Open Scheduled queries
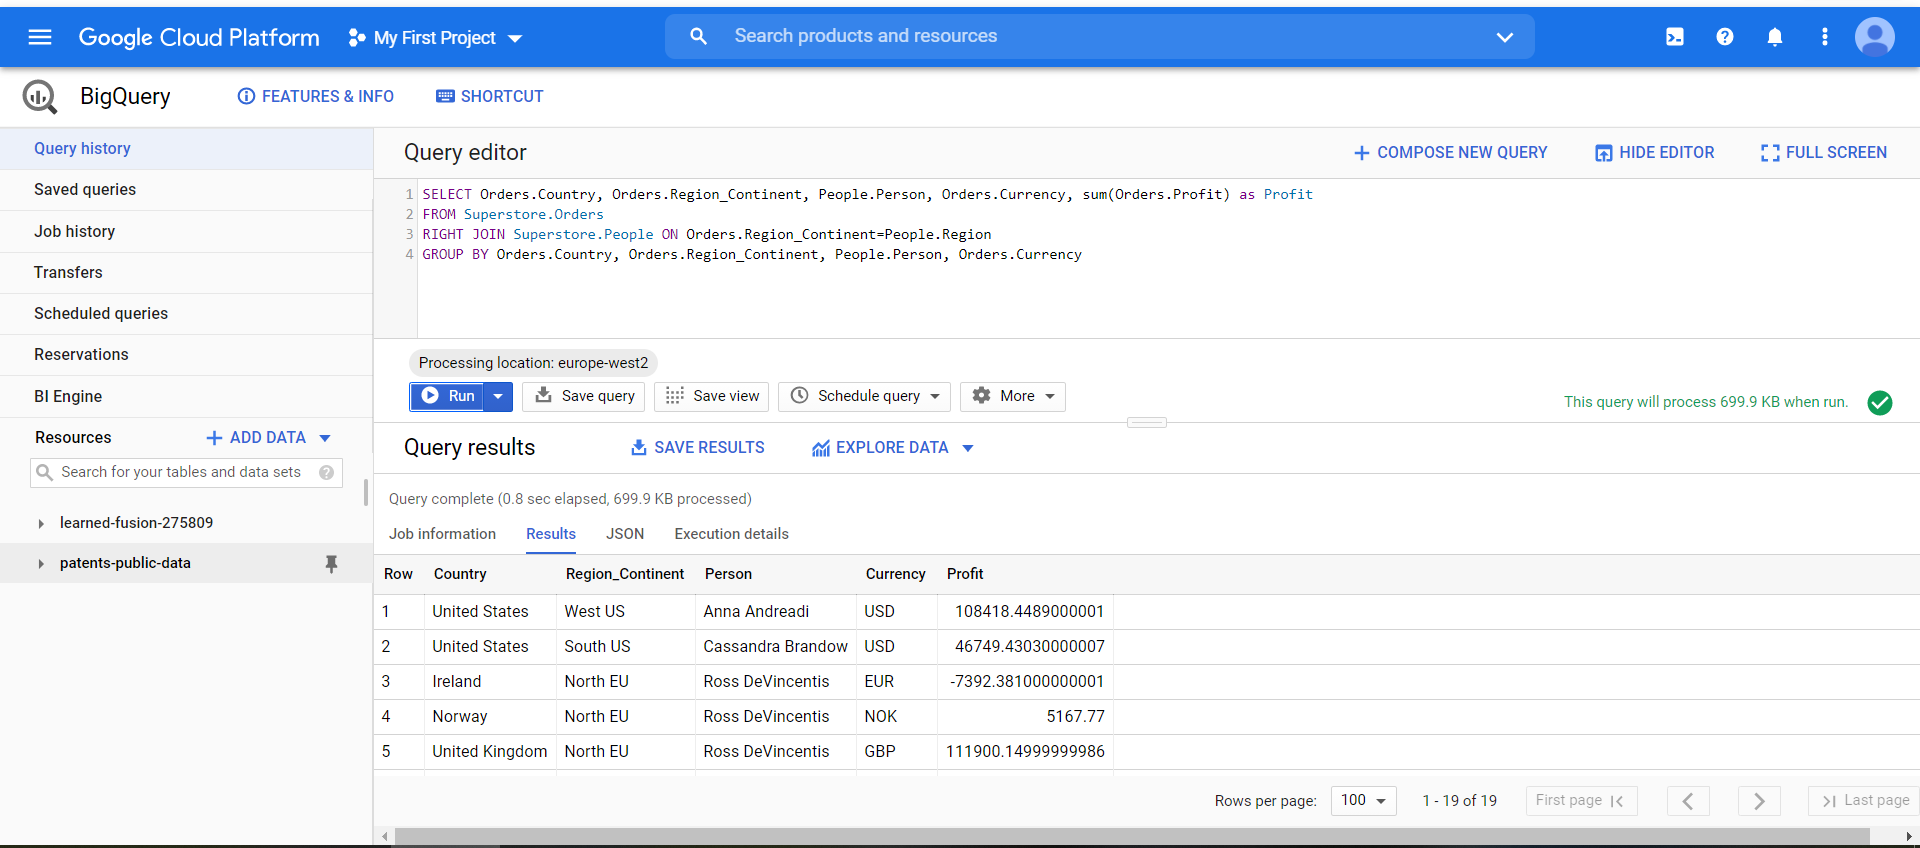Screen dimensions: 1920x848 click(x=186, y=313)
